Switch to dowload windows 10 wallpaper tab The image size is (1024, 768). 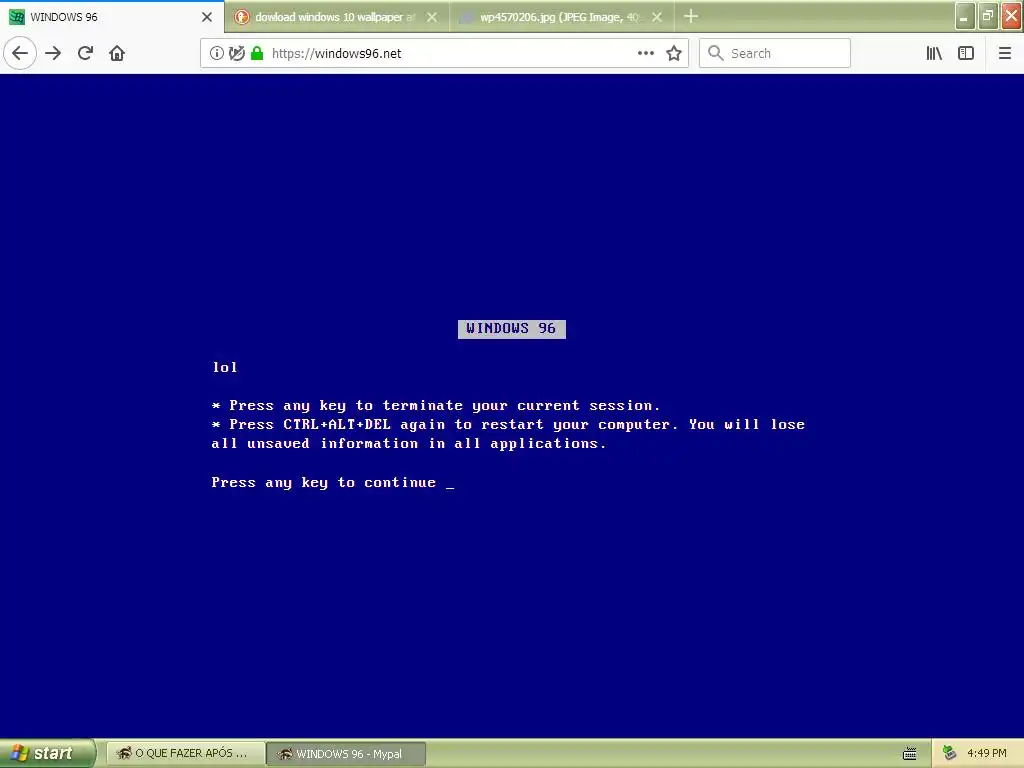(337, 17)
